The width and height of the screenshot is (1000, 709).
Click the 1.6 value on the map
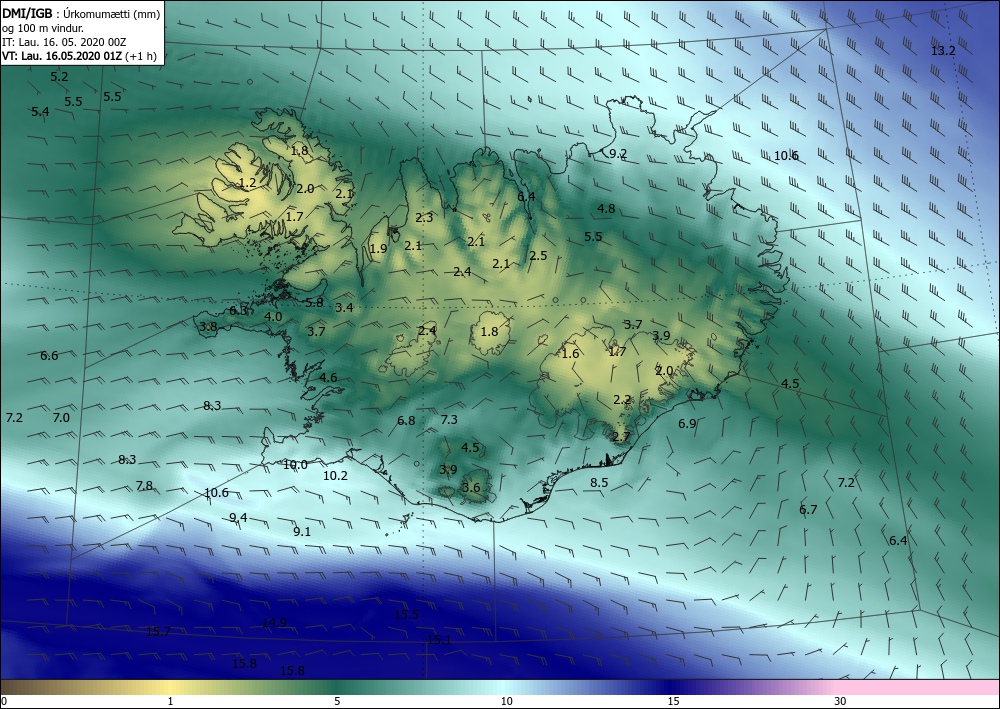click(570, 354)
